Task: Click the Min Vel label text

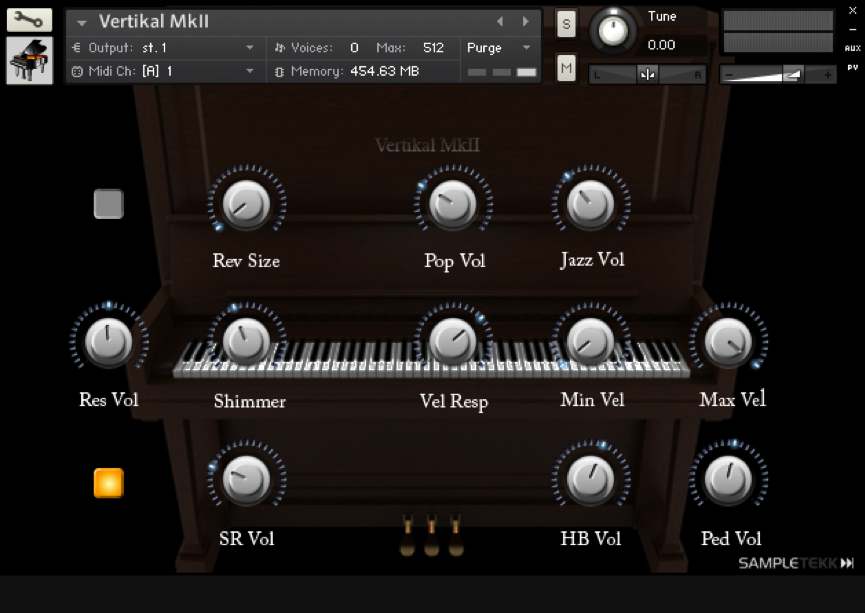Action: coord(592,399)
